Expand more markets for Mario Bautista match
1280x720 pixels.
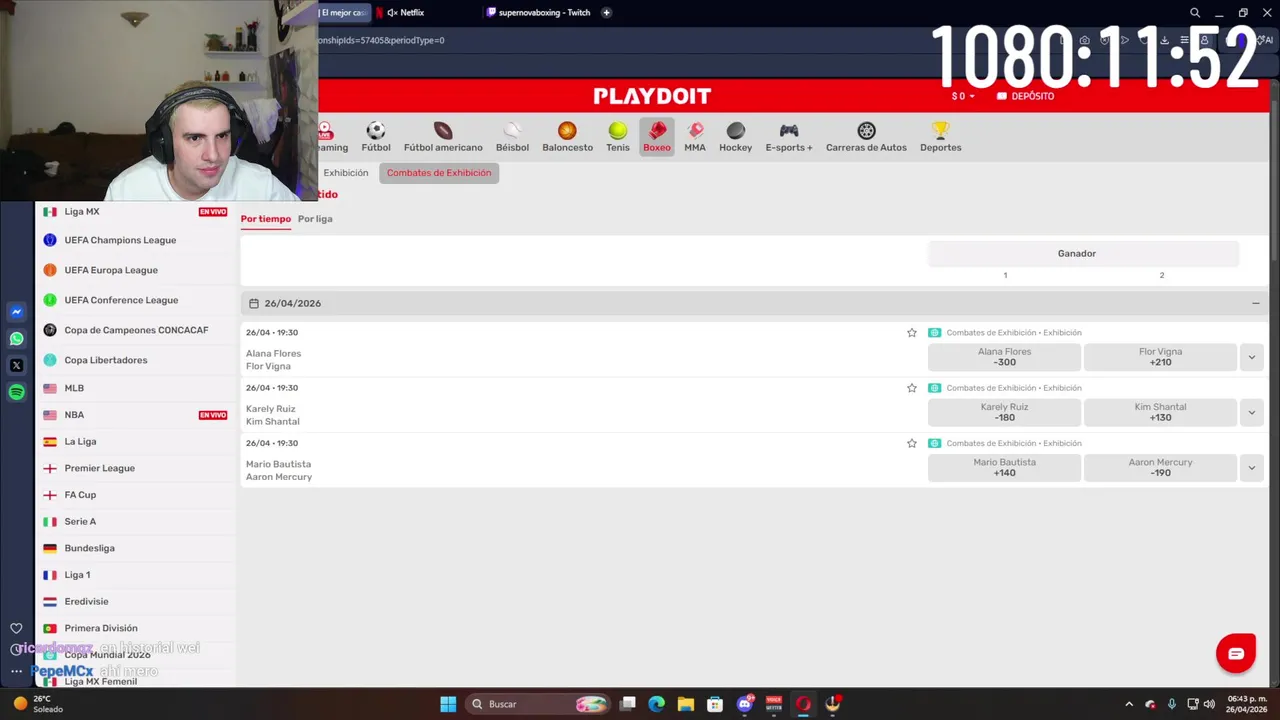coord(1251,467)
